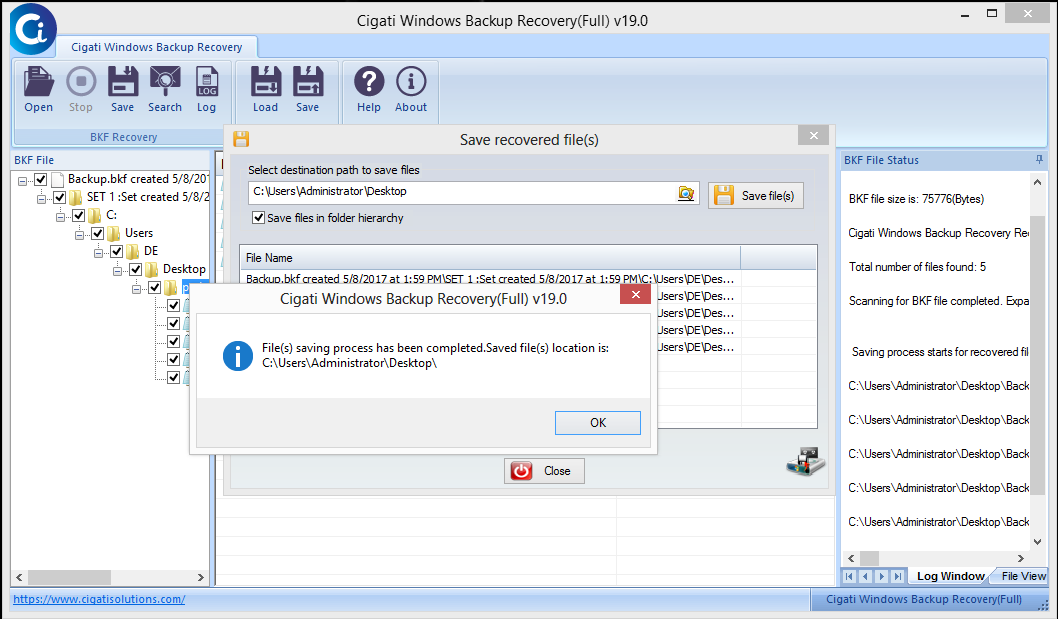Collapse the Users tree node

(x=79, y=235)
